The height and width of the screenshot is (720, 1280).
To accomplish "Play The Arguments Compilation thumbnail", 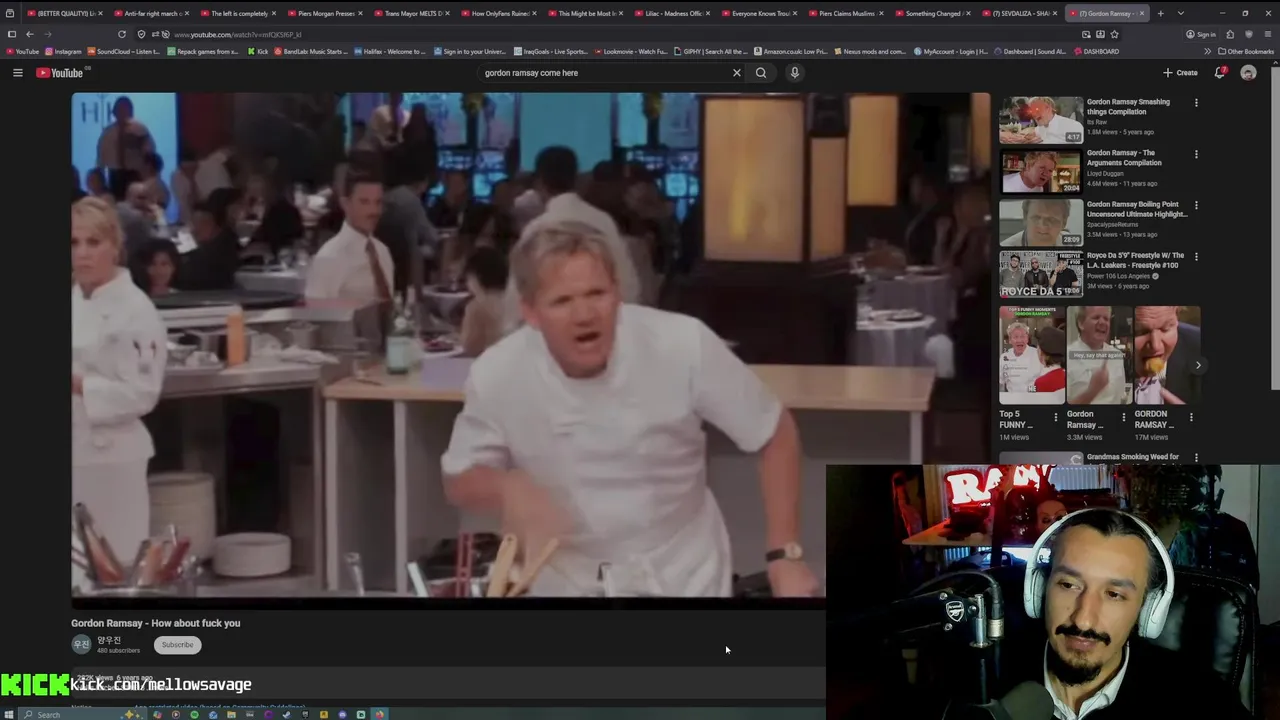I will click(x=1041, y=171).
